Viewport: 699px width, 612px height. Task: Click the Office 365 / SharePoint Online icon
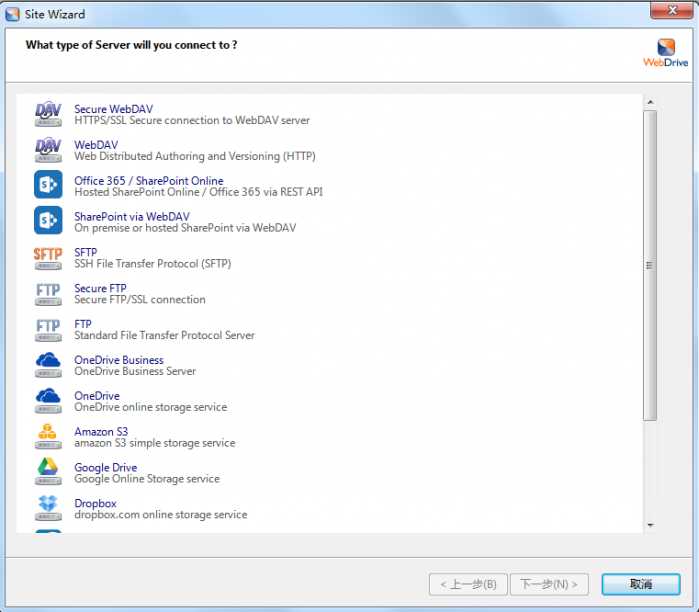[x=48, y=185]
